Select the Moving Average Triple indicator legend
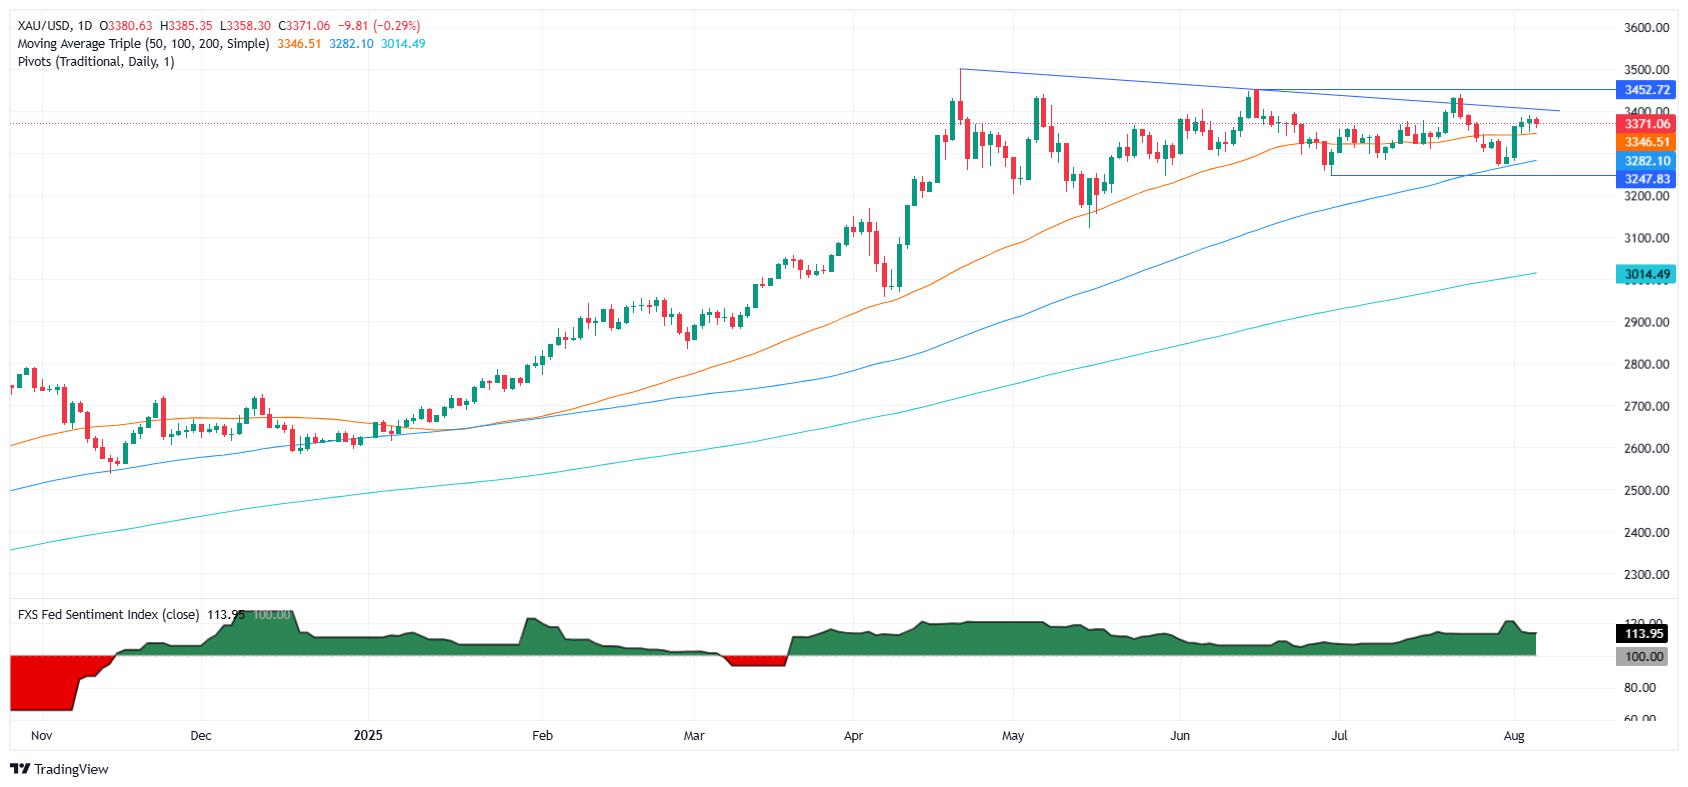The height and width of the screenshot is (787, 1688). click(x=143, y=44)
